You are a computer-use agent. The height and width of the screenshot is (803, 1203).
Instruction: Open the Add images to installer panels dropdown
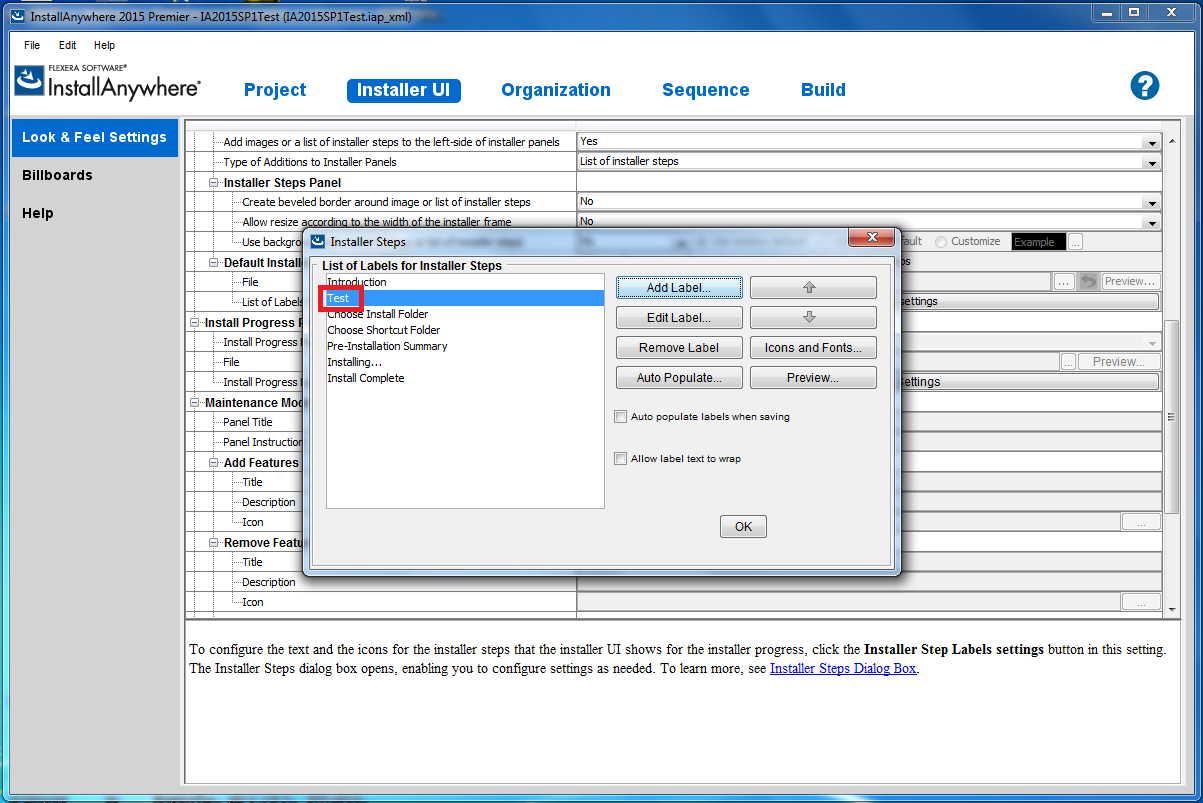pos(1152,142)
